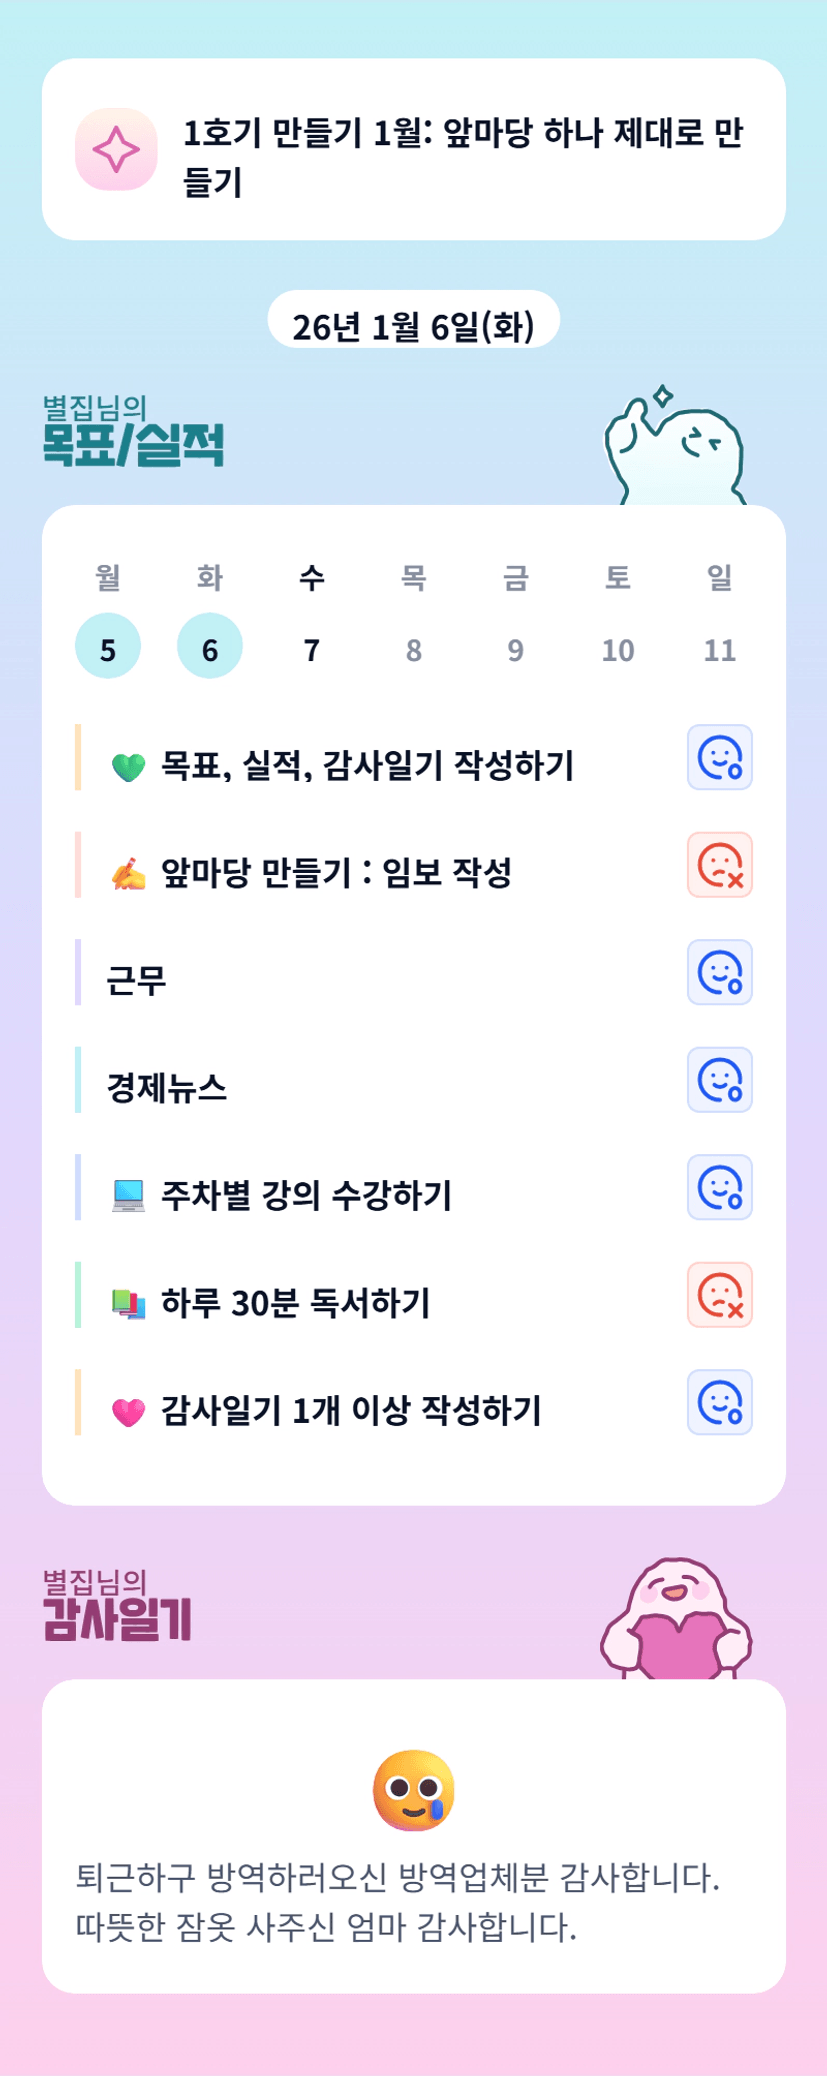Tap the teary face emoji in 감사일기
This screenshot has width=827, height=2076.
pyautogui.click(x=413, y=1790)
